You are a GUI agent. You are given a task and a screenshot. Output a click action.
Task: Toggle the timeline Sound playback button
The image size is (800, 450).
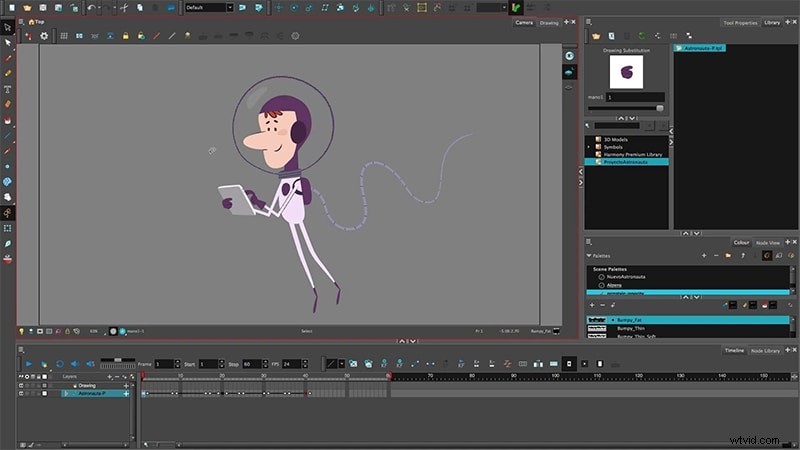click(75, 364)
